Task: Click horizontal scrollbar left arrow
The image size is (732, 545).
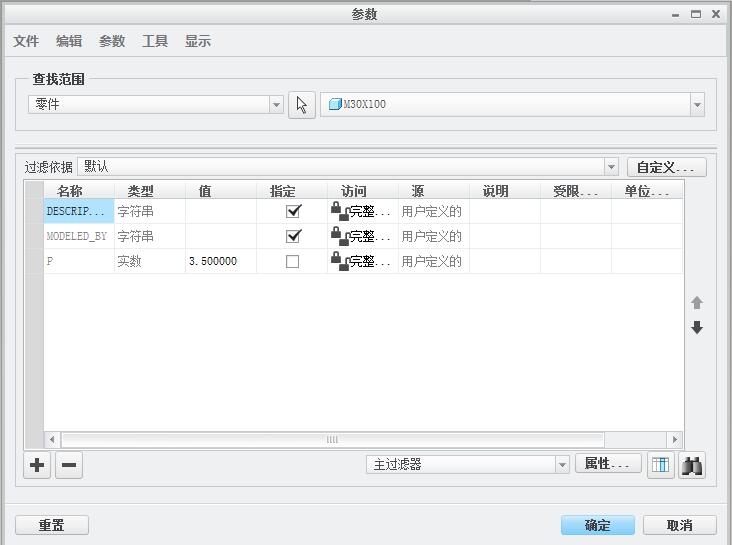Action: click(52, 439)
